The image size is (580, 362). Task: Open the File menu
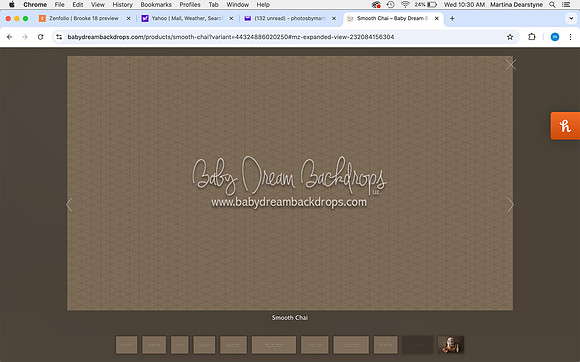coord(60,4)
